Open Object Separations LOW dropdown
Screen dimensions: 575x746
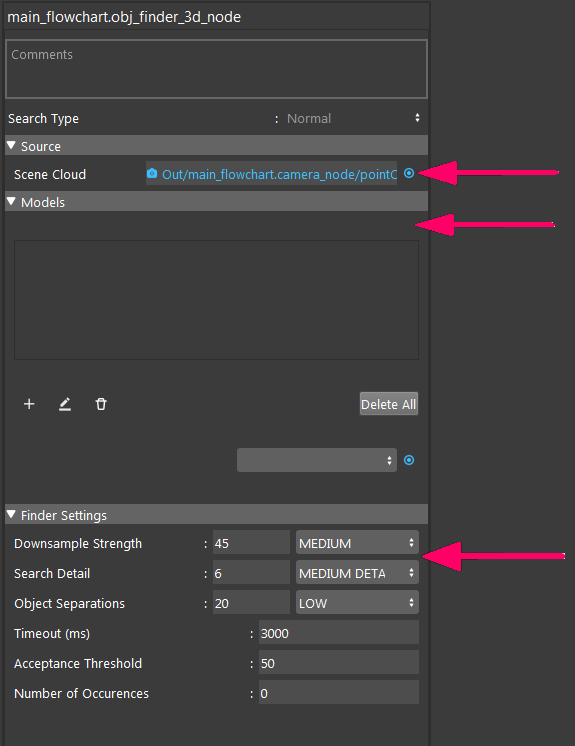[357, 603]
